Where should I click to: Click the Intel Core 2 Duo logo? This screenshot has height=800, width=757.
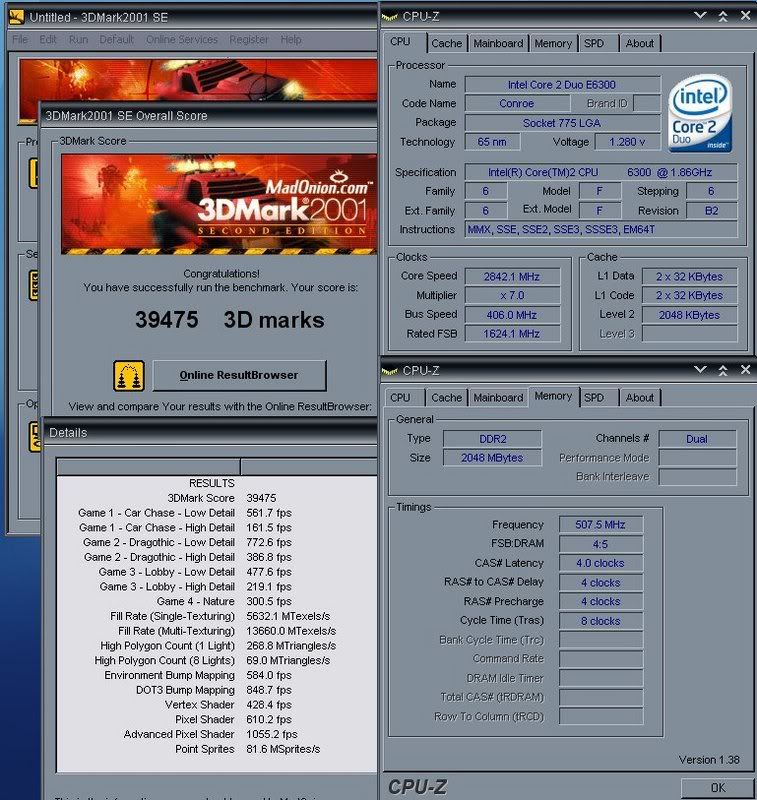click(700, 113)
